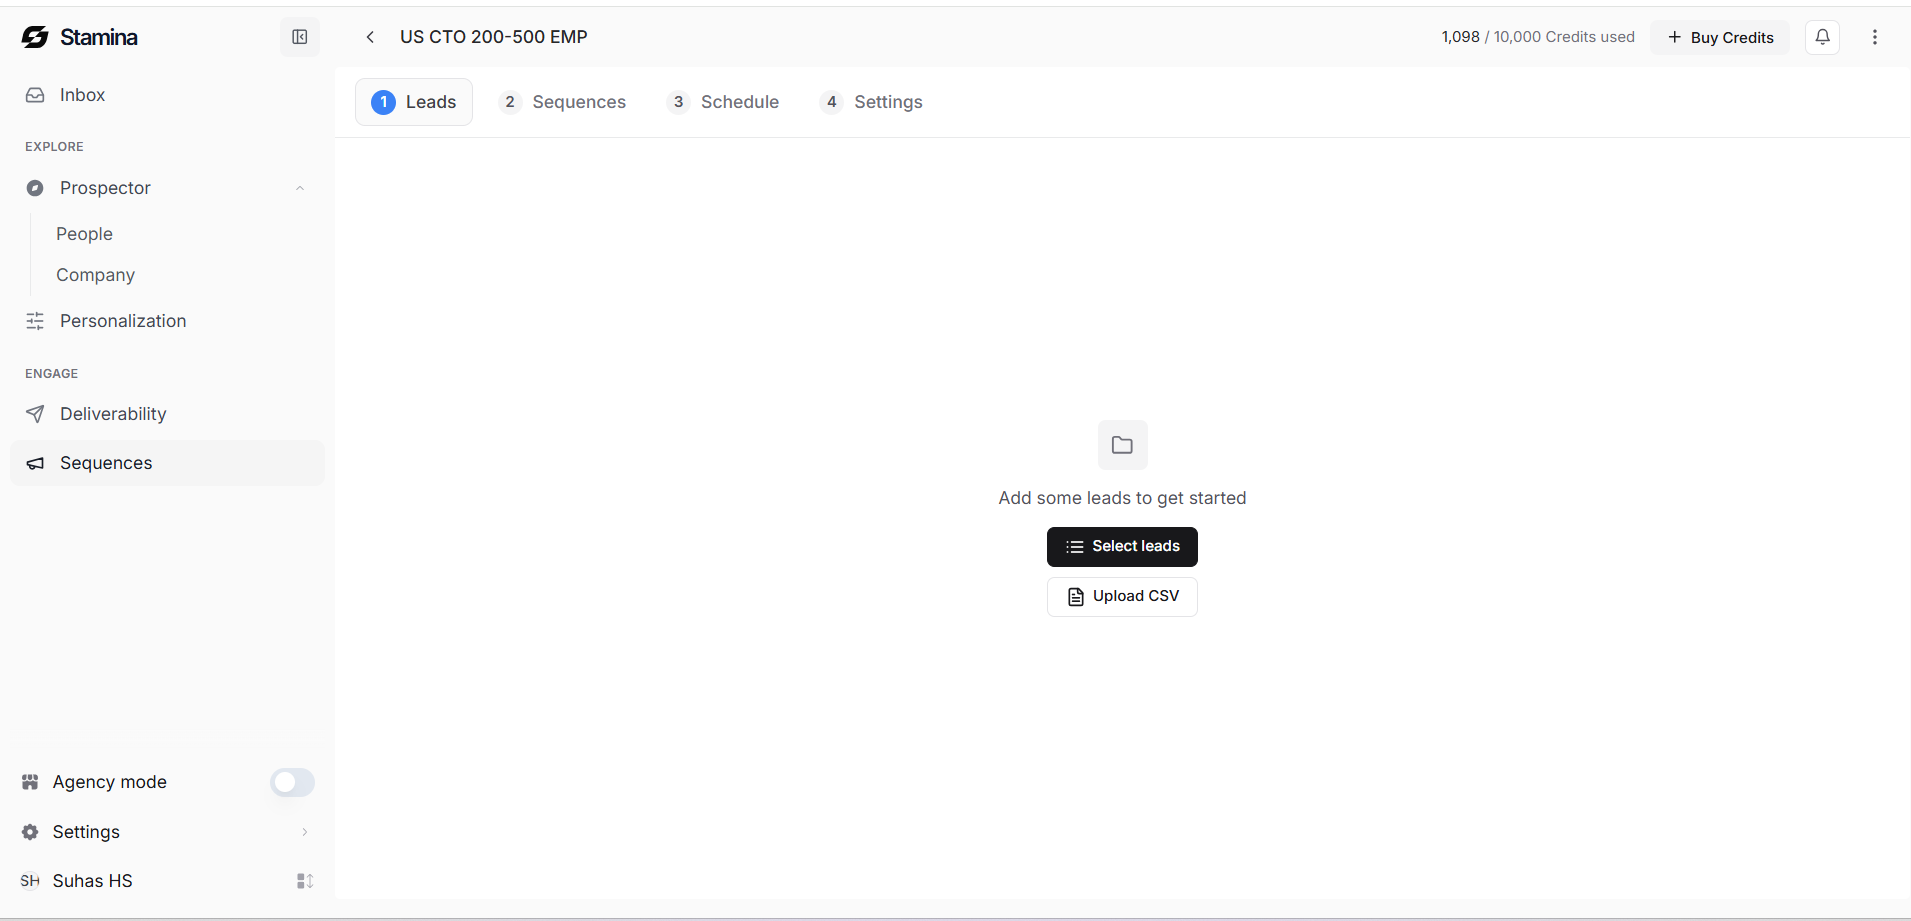Collapse the Prospector section chevron
This screenshot has height=921, width=1911.
click(x=300, y=188)
